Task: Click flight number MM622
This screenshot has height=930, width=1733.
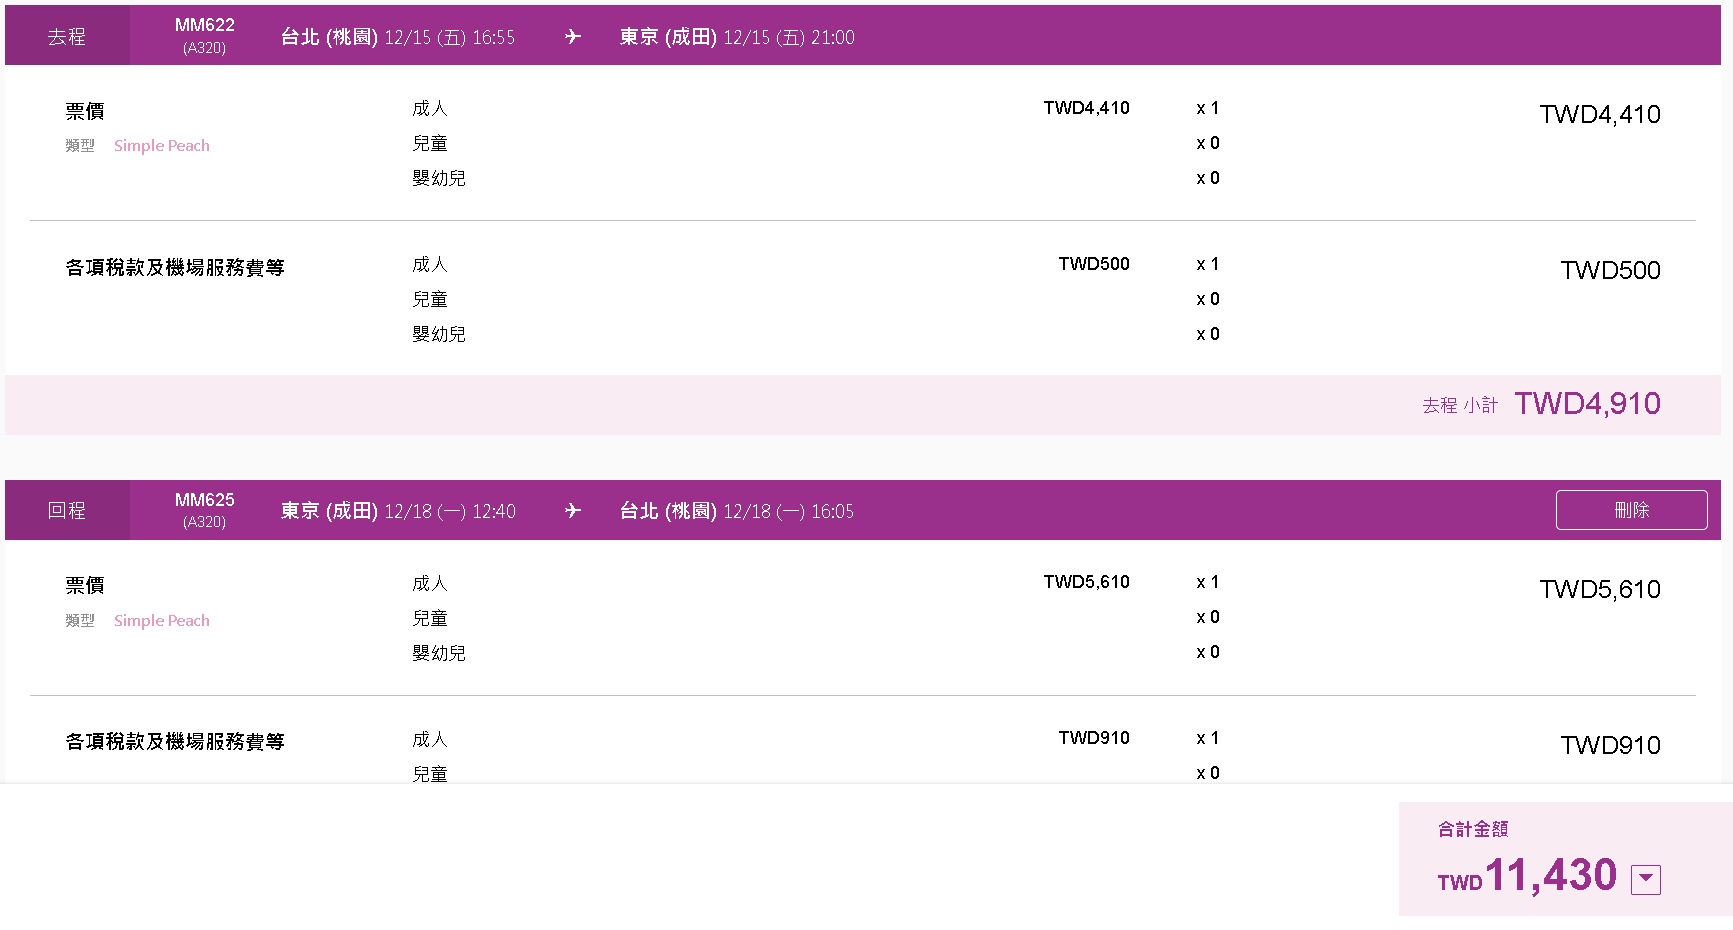Action: tap(204, 26)
